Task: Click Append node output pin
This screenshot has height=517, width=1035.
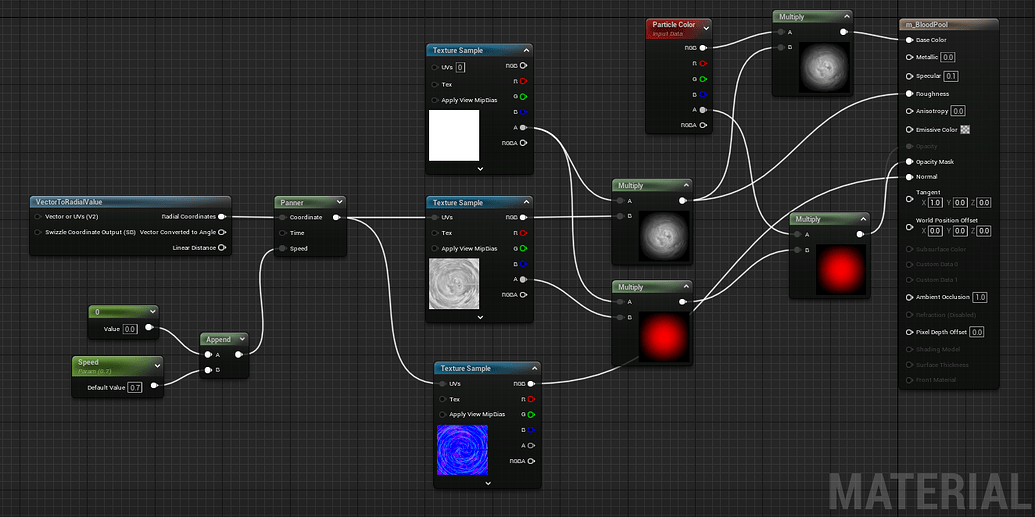Action: point(239,355)
